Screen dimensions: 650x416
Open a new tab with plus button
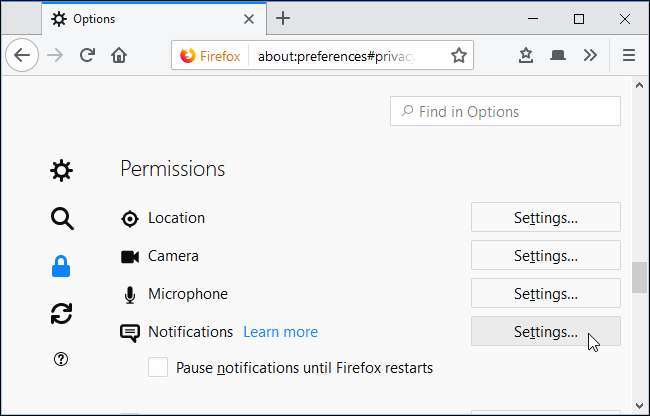click(284, 18)
